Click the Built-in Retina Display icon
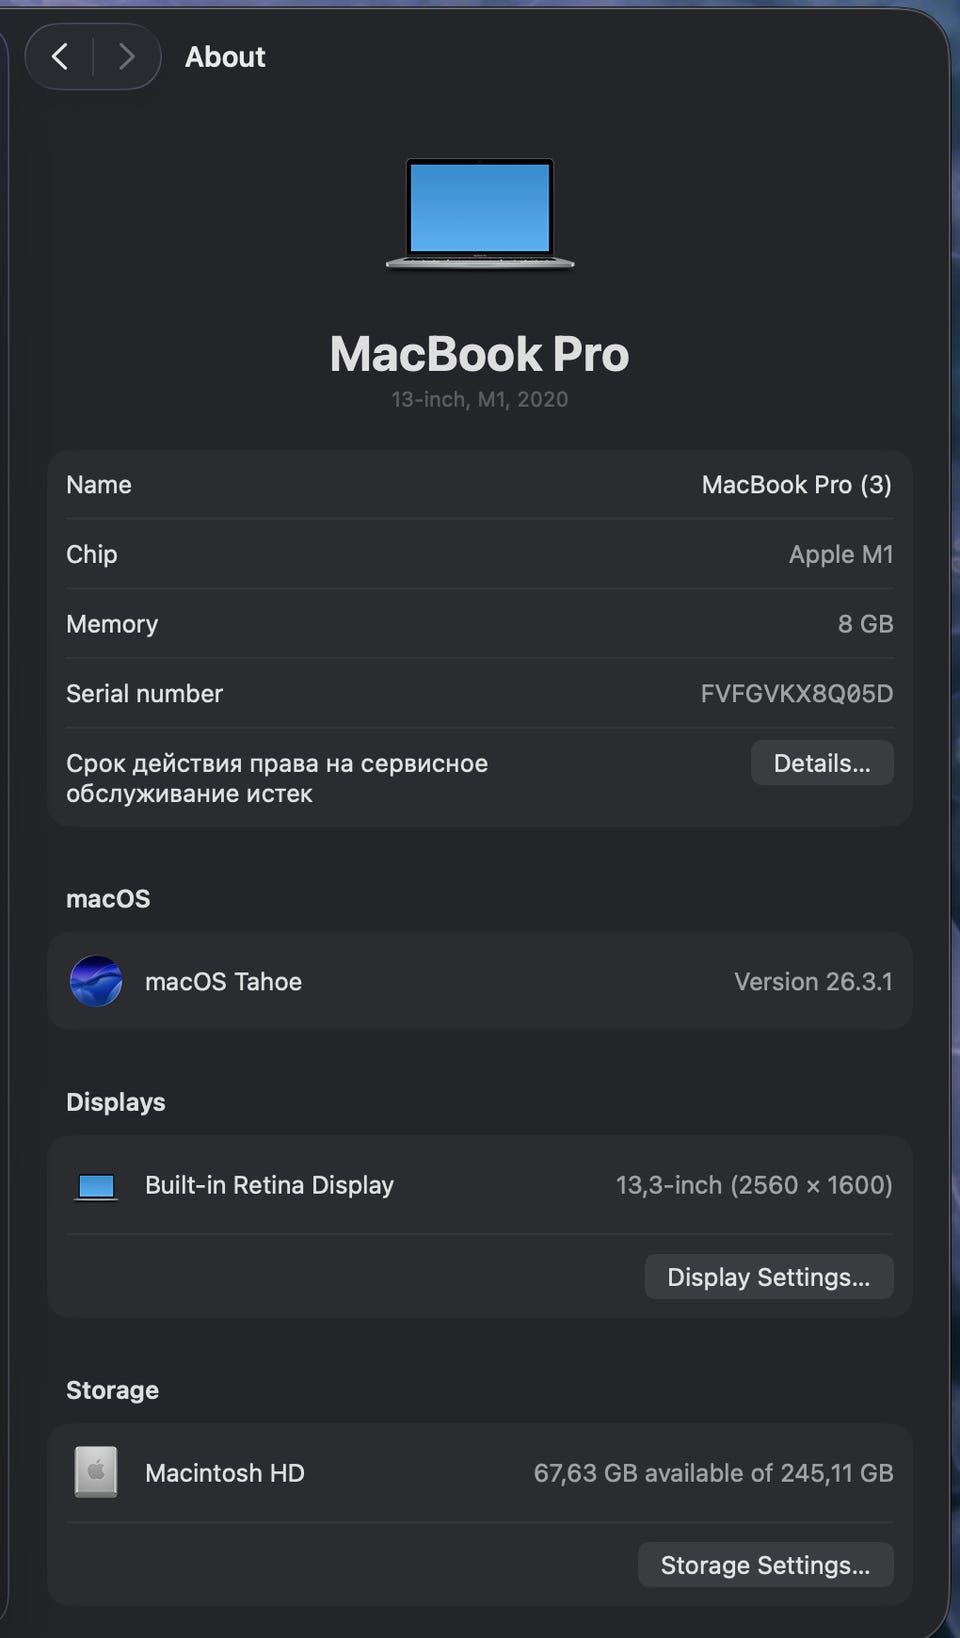Screen dimensions: 960x1638 pos(96,1186)
